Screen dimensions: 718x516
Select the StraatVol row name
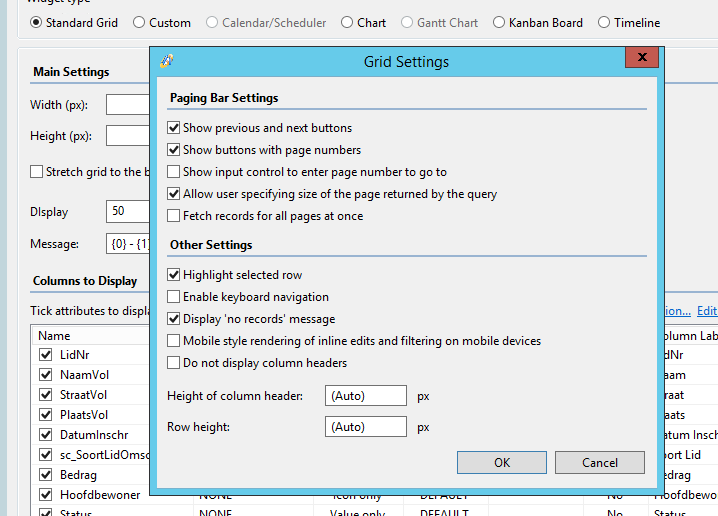tap(83, 395)
